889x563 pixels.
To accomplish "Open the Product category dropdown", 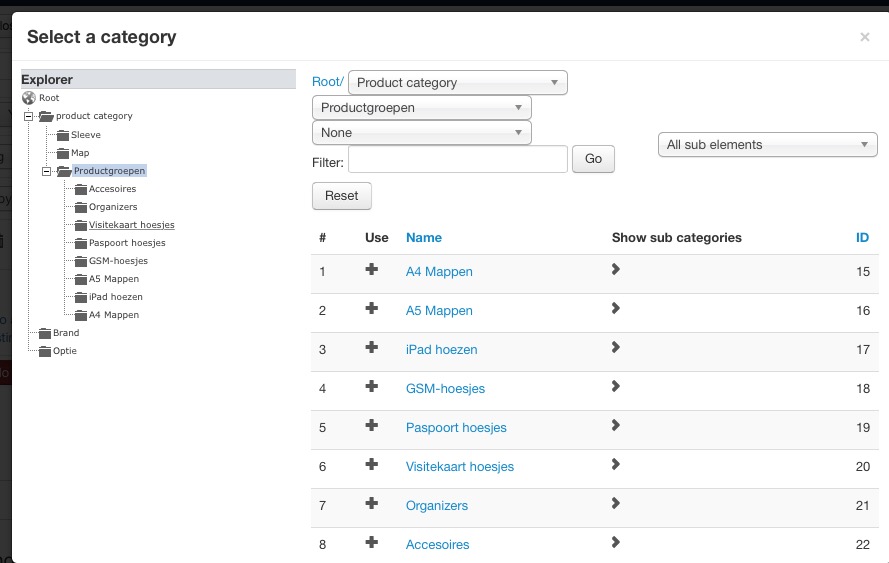I will coord(458,83).
